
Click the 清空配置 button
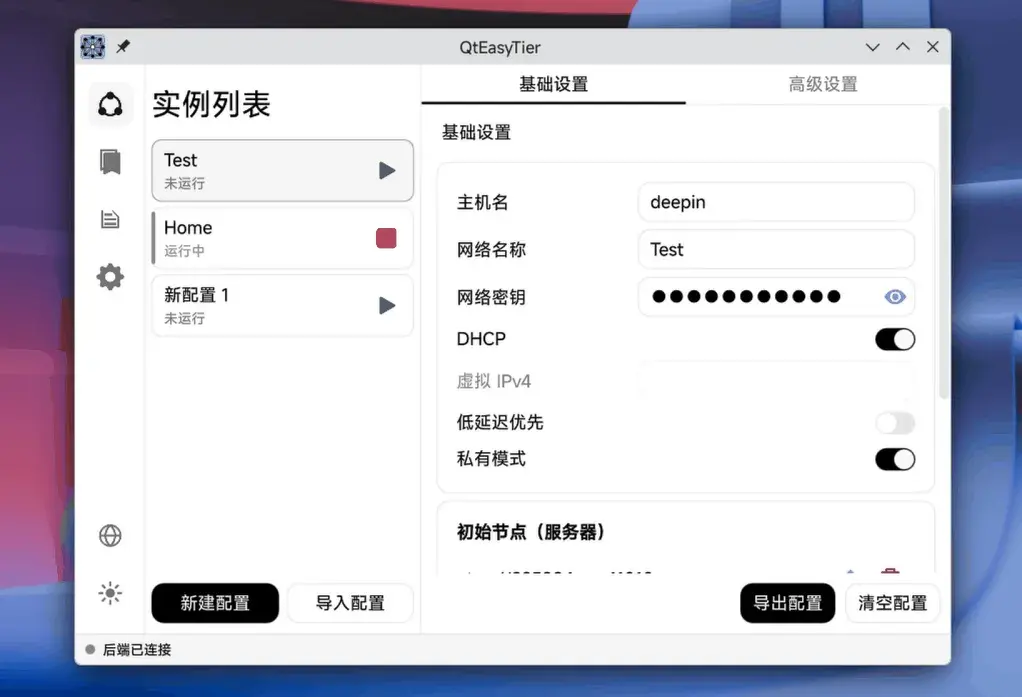[x=892, y=603]
